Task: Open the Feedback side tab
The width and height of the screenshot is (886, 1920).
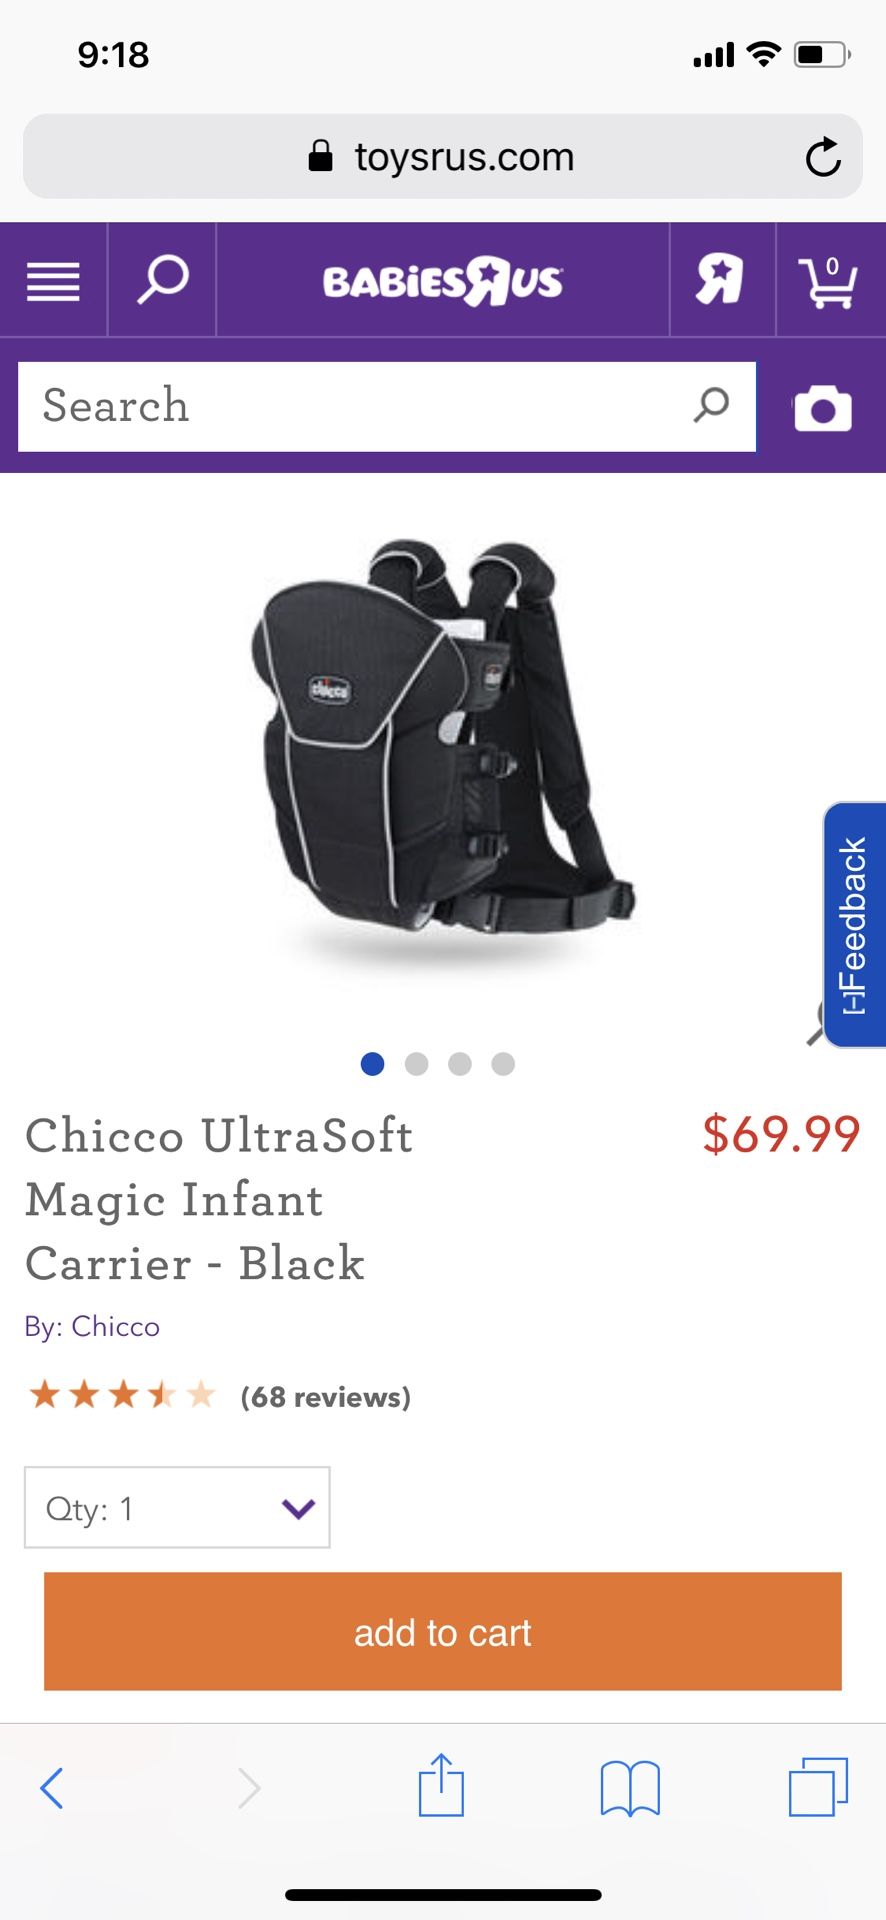Action: (854, 925)
